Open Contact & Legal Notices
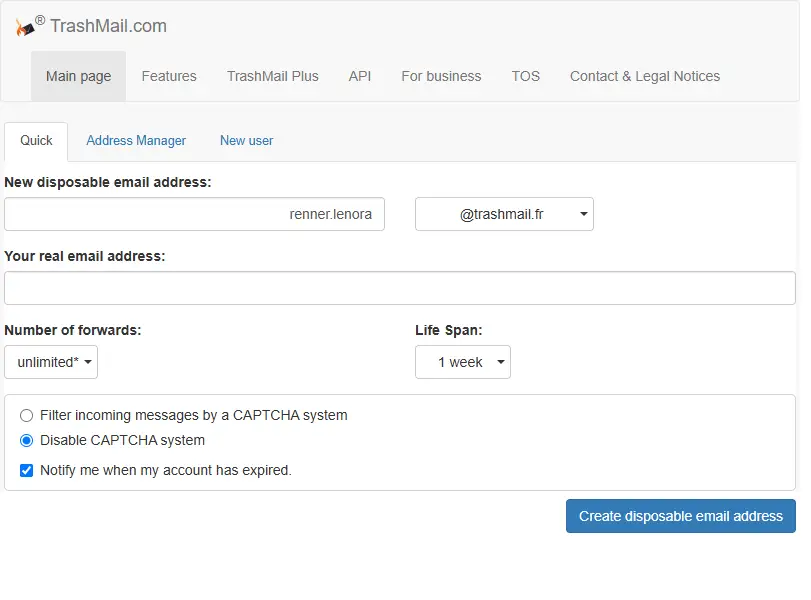811x600 pixels. (x=644, y=76)
